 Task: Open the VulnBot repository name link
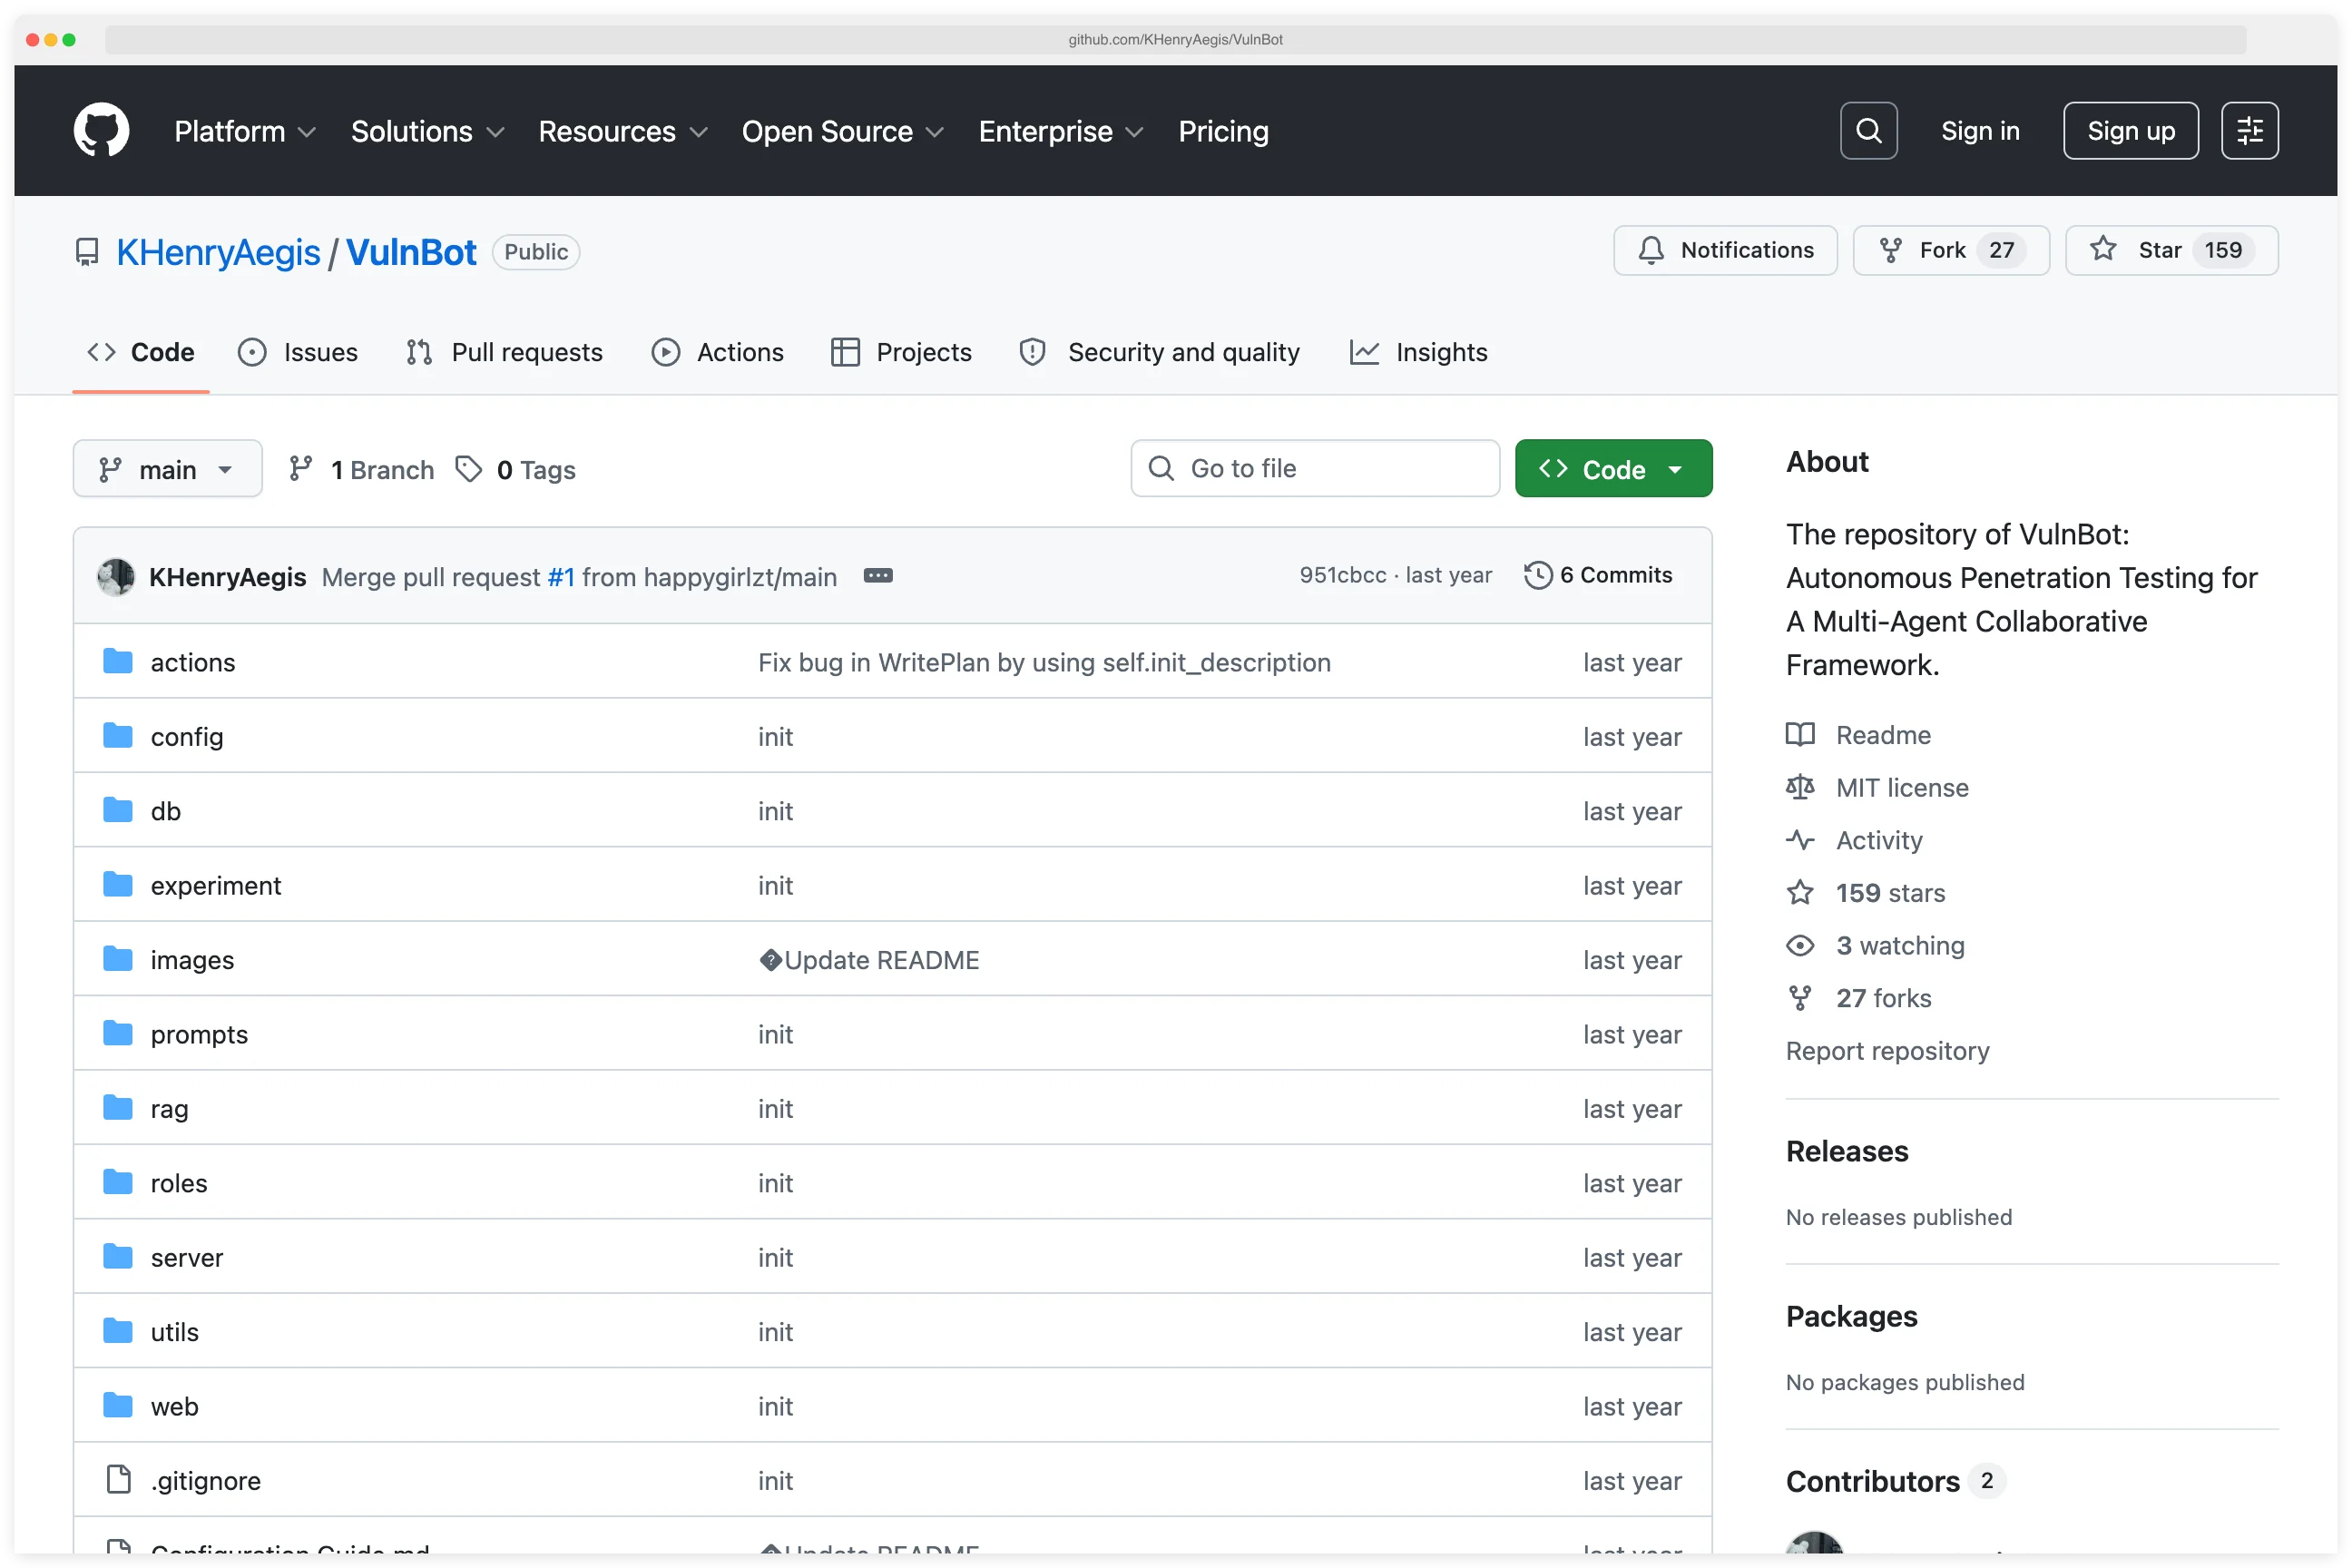411,252
